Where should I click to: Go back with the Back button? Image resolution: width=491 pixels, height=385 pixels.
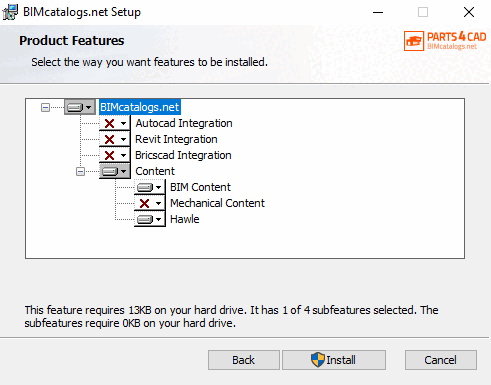(244, 360)
